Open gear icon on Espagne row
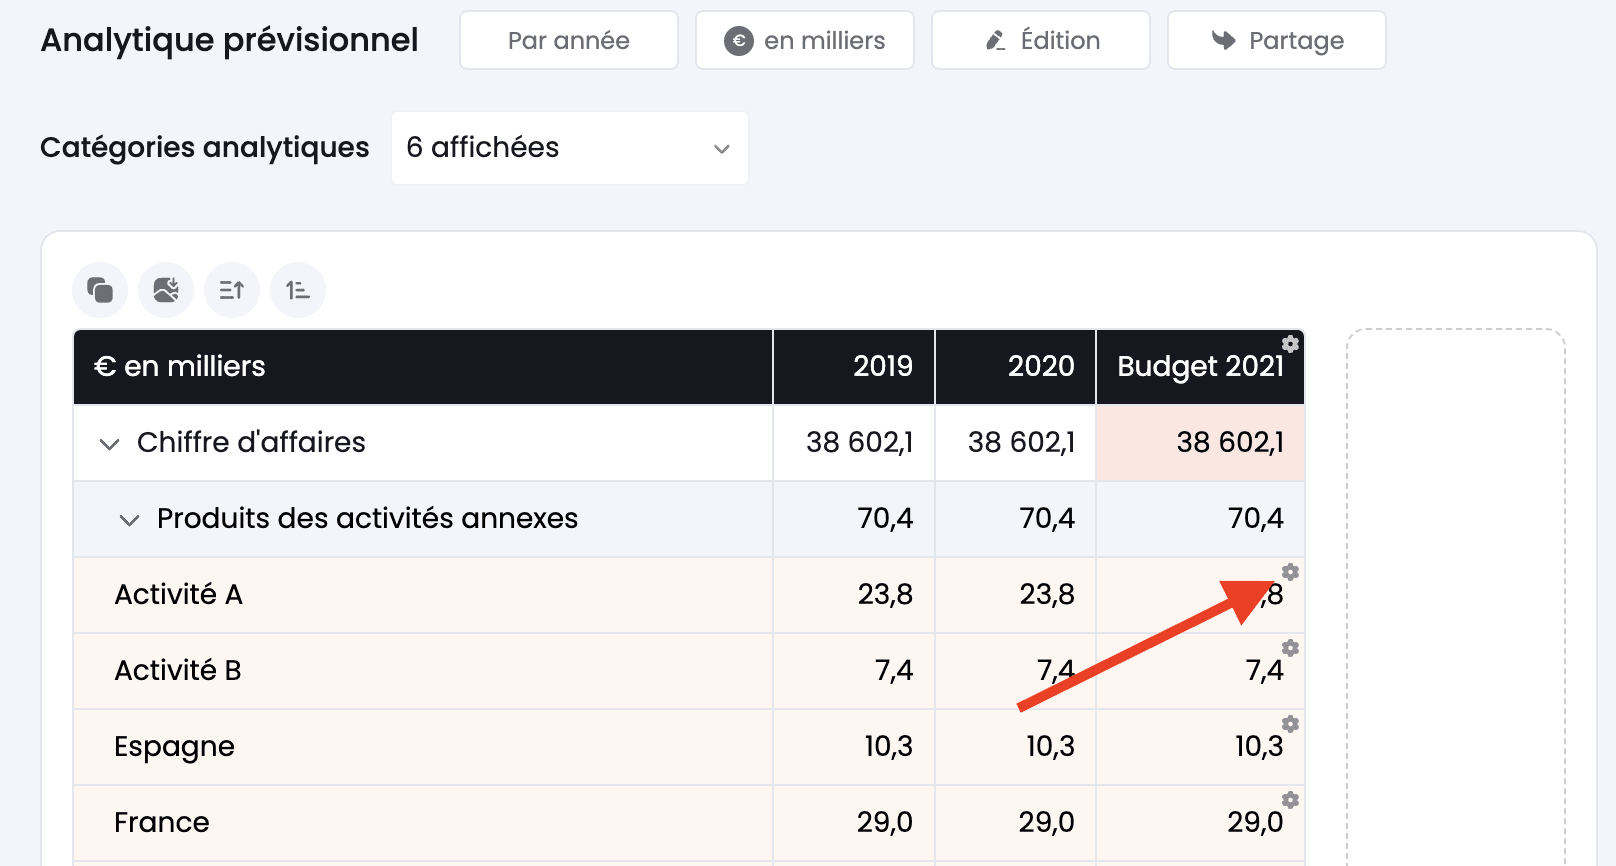The width and height of the screenshot is (1616, 866). coord(1290,724)
